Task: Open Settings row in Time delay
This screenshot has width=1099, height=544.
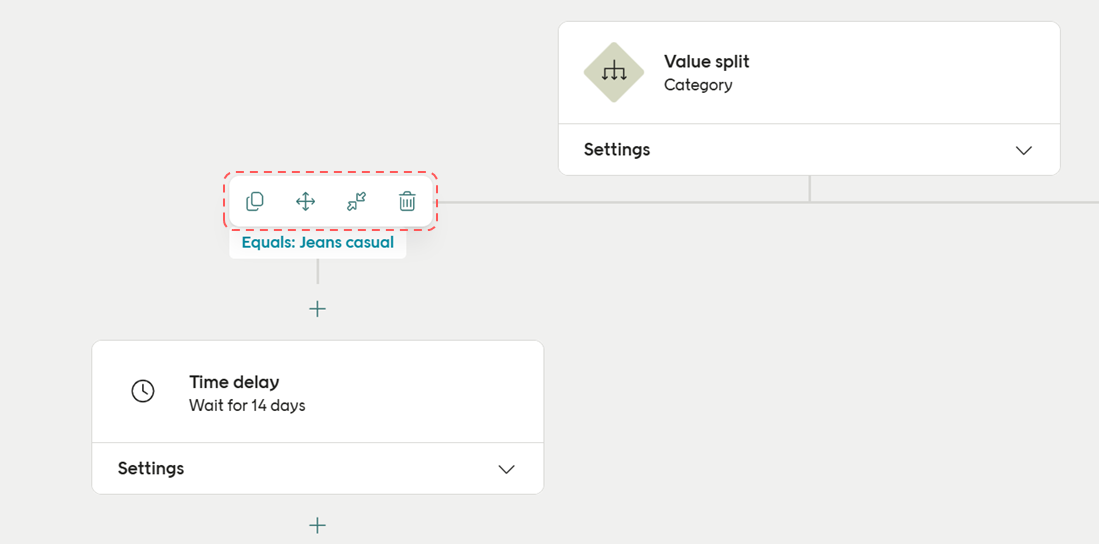Action: [151, 469]
